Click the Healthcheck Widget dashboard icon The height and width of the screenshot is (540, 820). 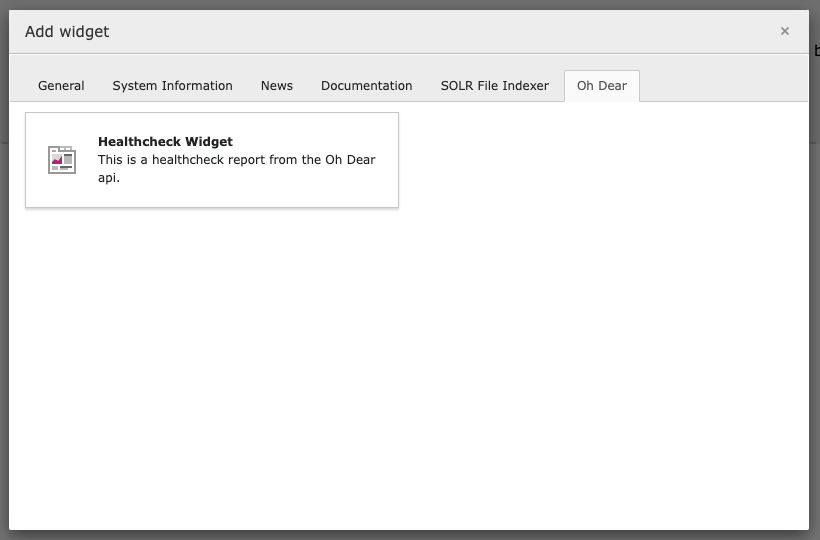point(62,159)
